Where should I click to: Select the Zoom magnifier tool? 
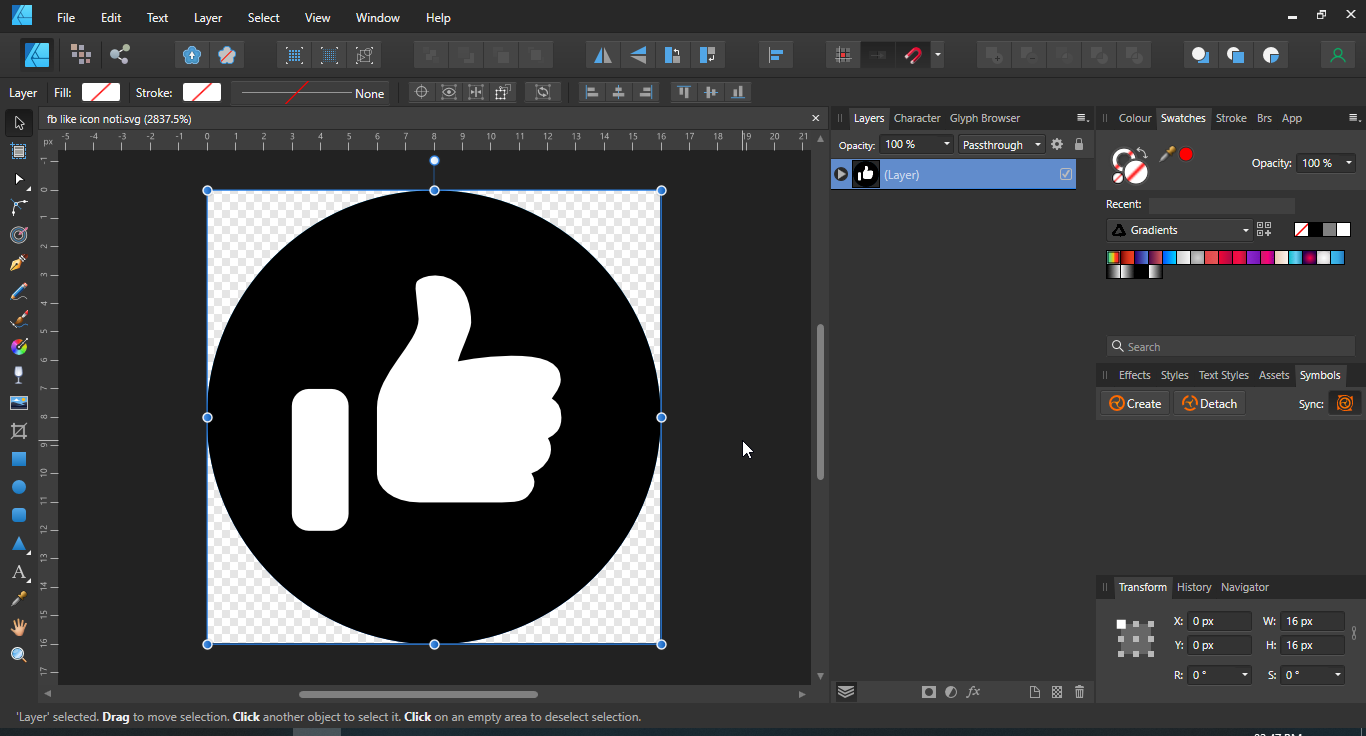click(x=18, y=655)
